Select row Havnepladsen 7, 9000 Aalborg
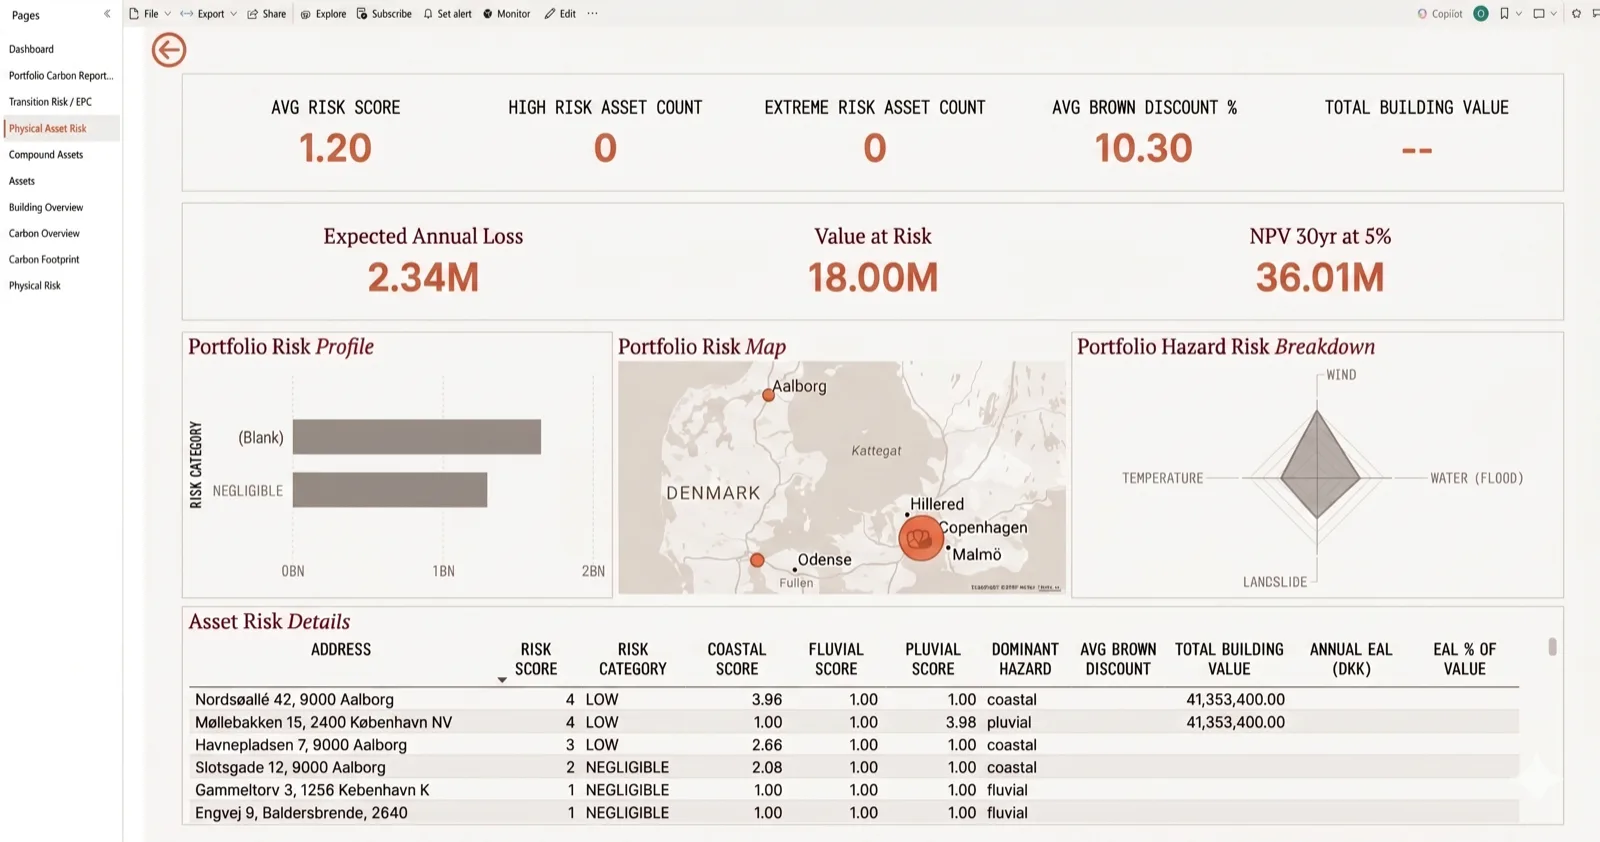The height and width of the screenshot is (842, 1600). coord(854,745)
